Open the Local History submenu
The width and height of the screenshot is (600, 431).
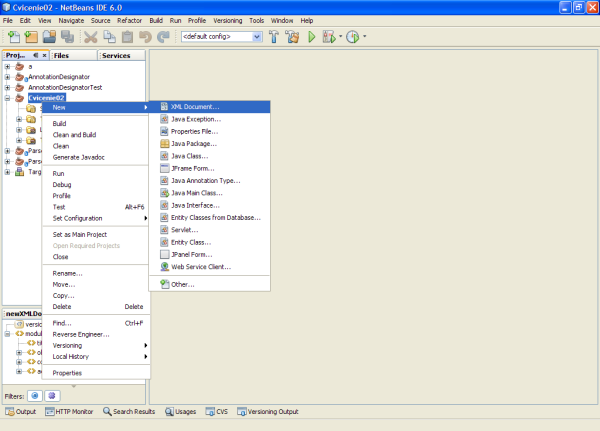(96, 356)
